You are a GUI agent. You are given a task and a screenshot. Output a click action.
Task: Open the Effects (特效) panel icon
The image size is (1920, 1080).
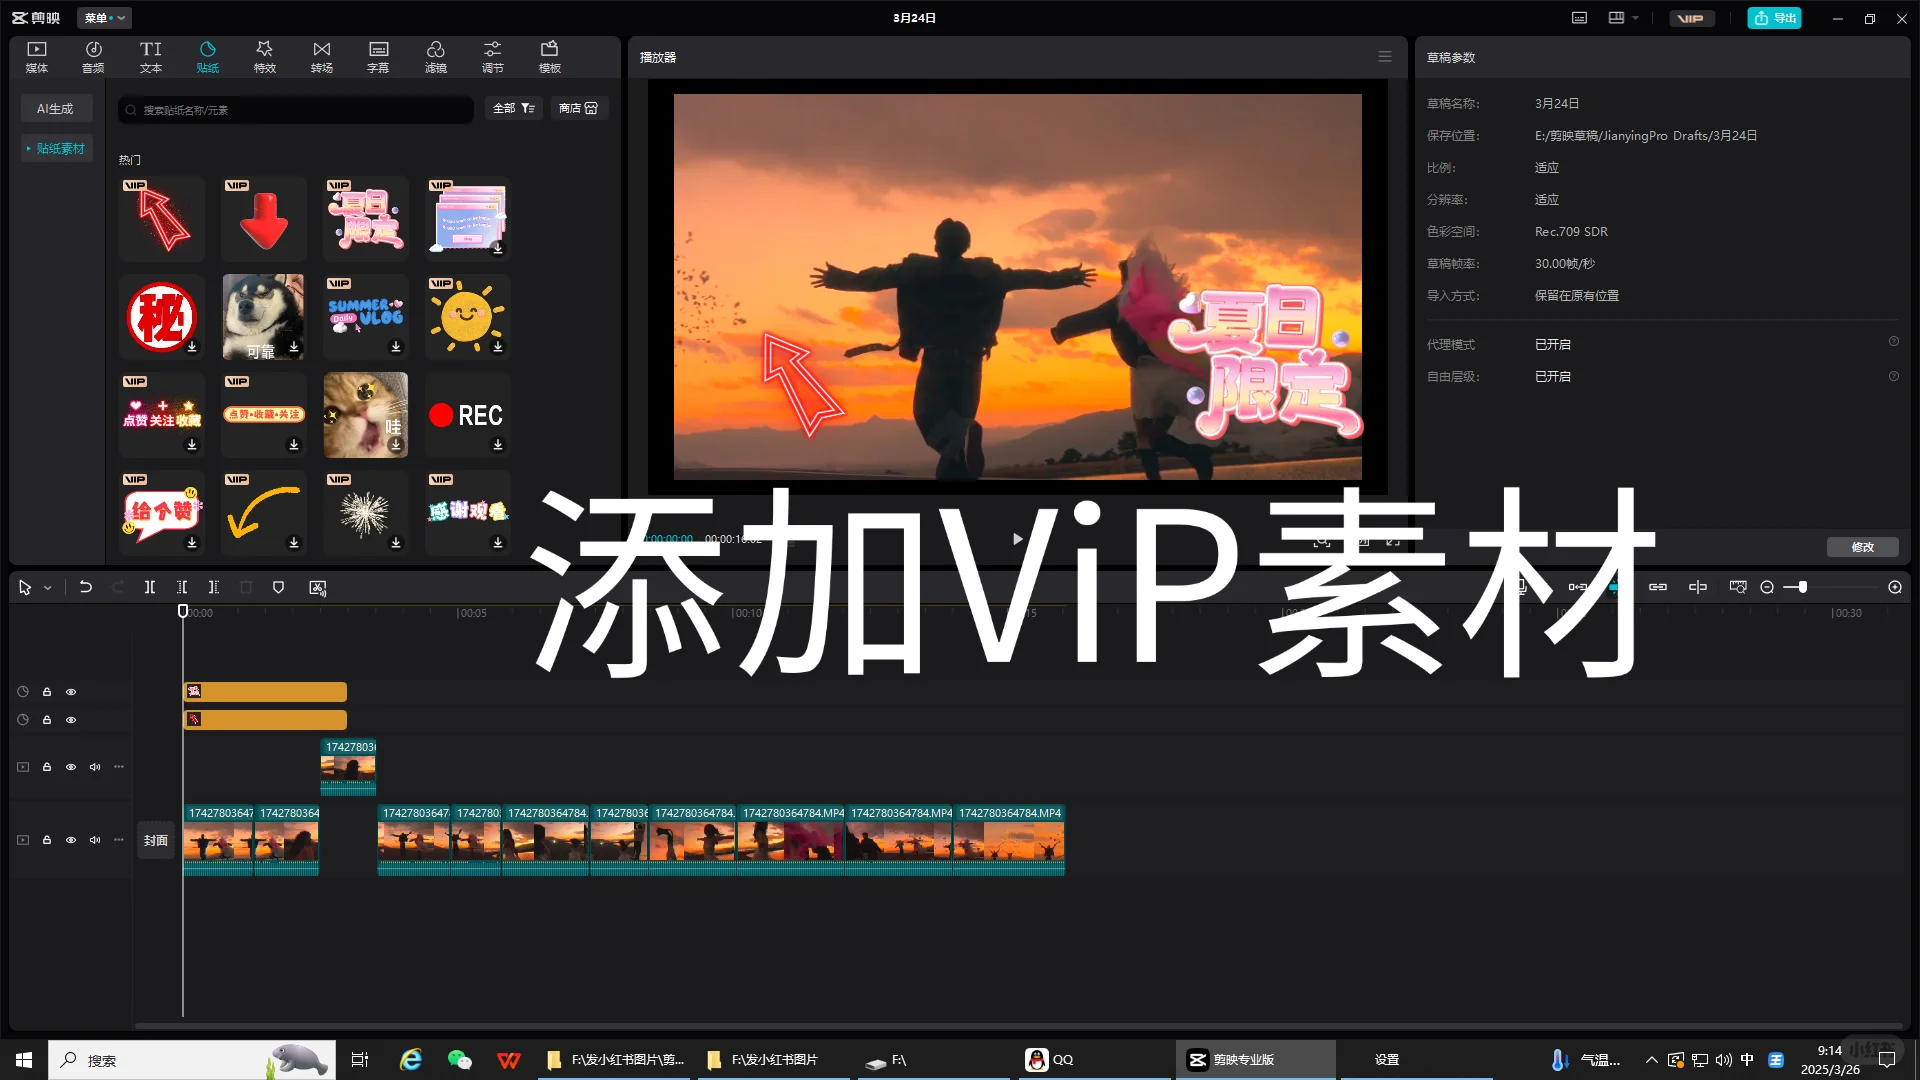(264, 56)
